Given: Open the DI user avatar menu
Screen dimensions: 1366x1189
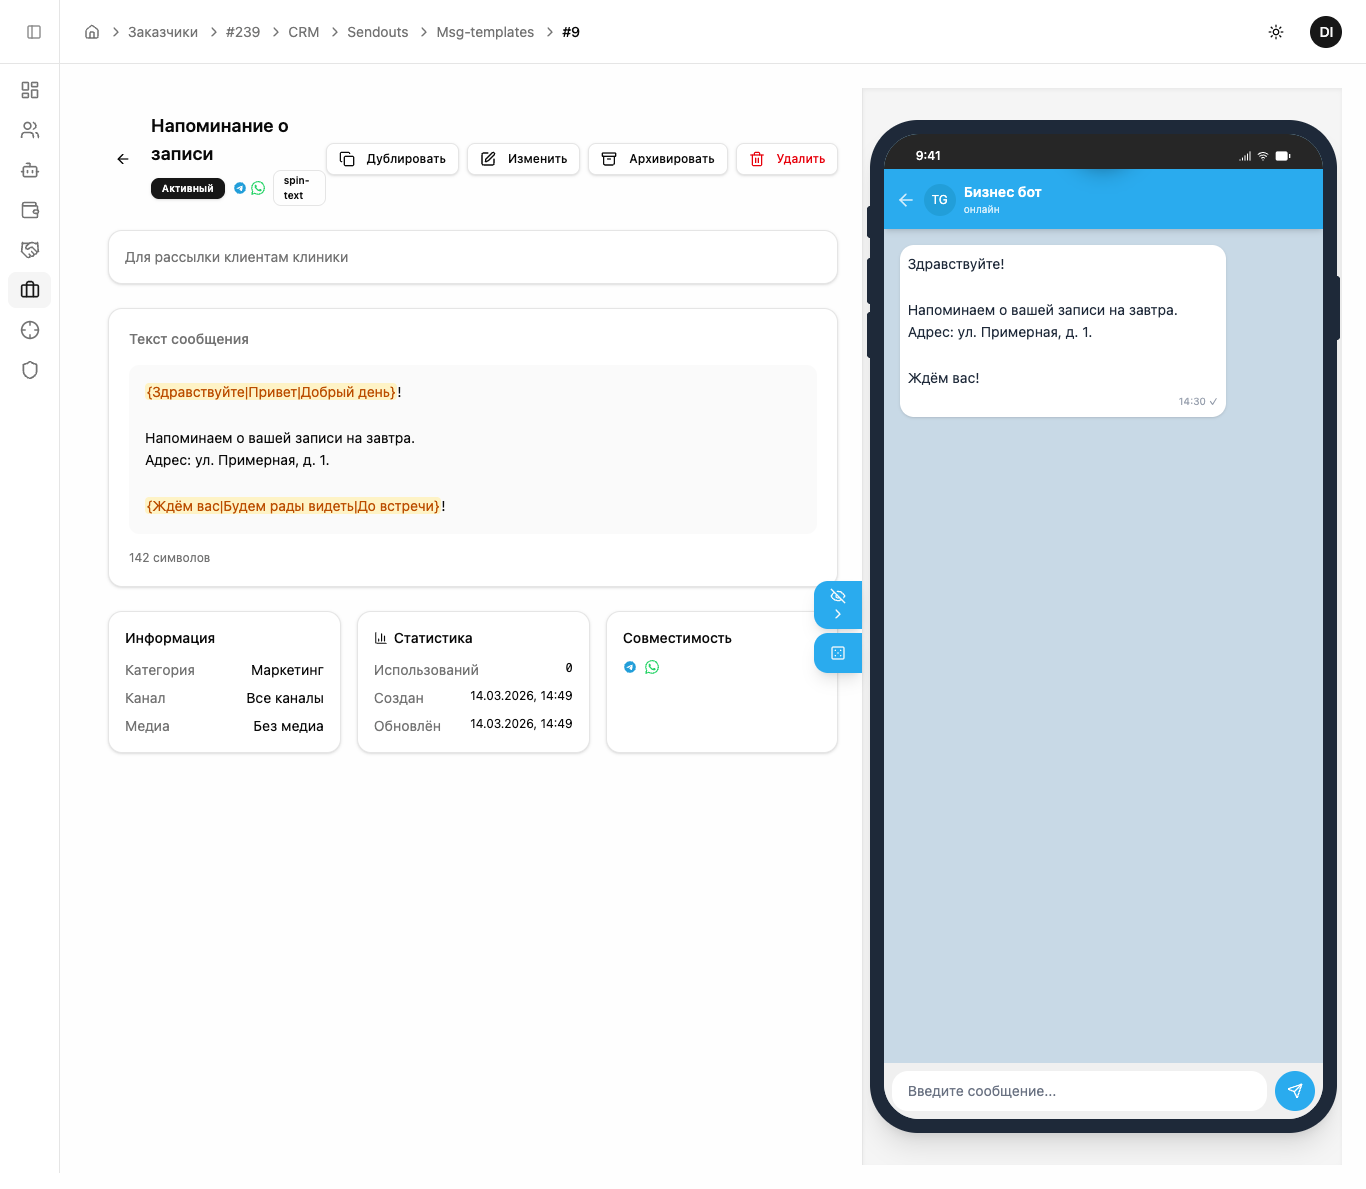Looking at the screenshot, I should (1326, 32).
